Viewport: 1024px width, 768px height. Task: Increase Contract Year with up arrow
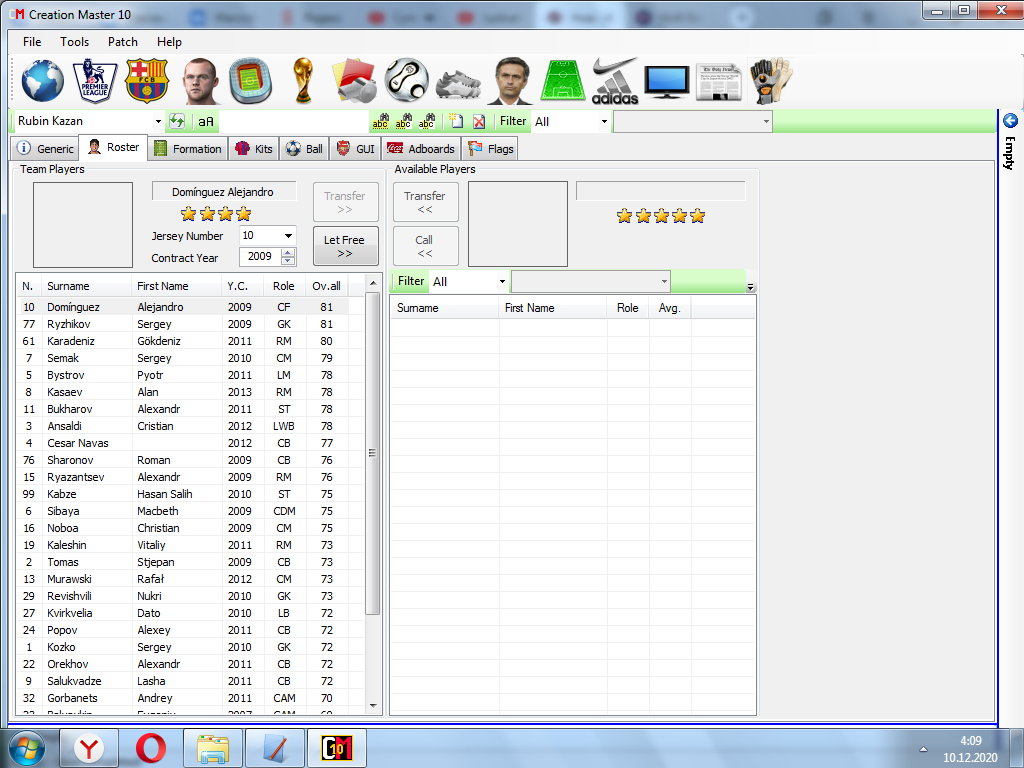(x=288, y=253)
